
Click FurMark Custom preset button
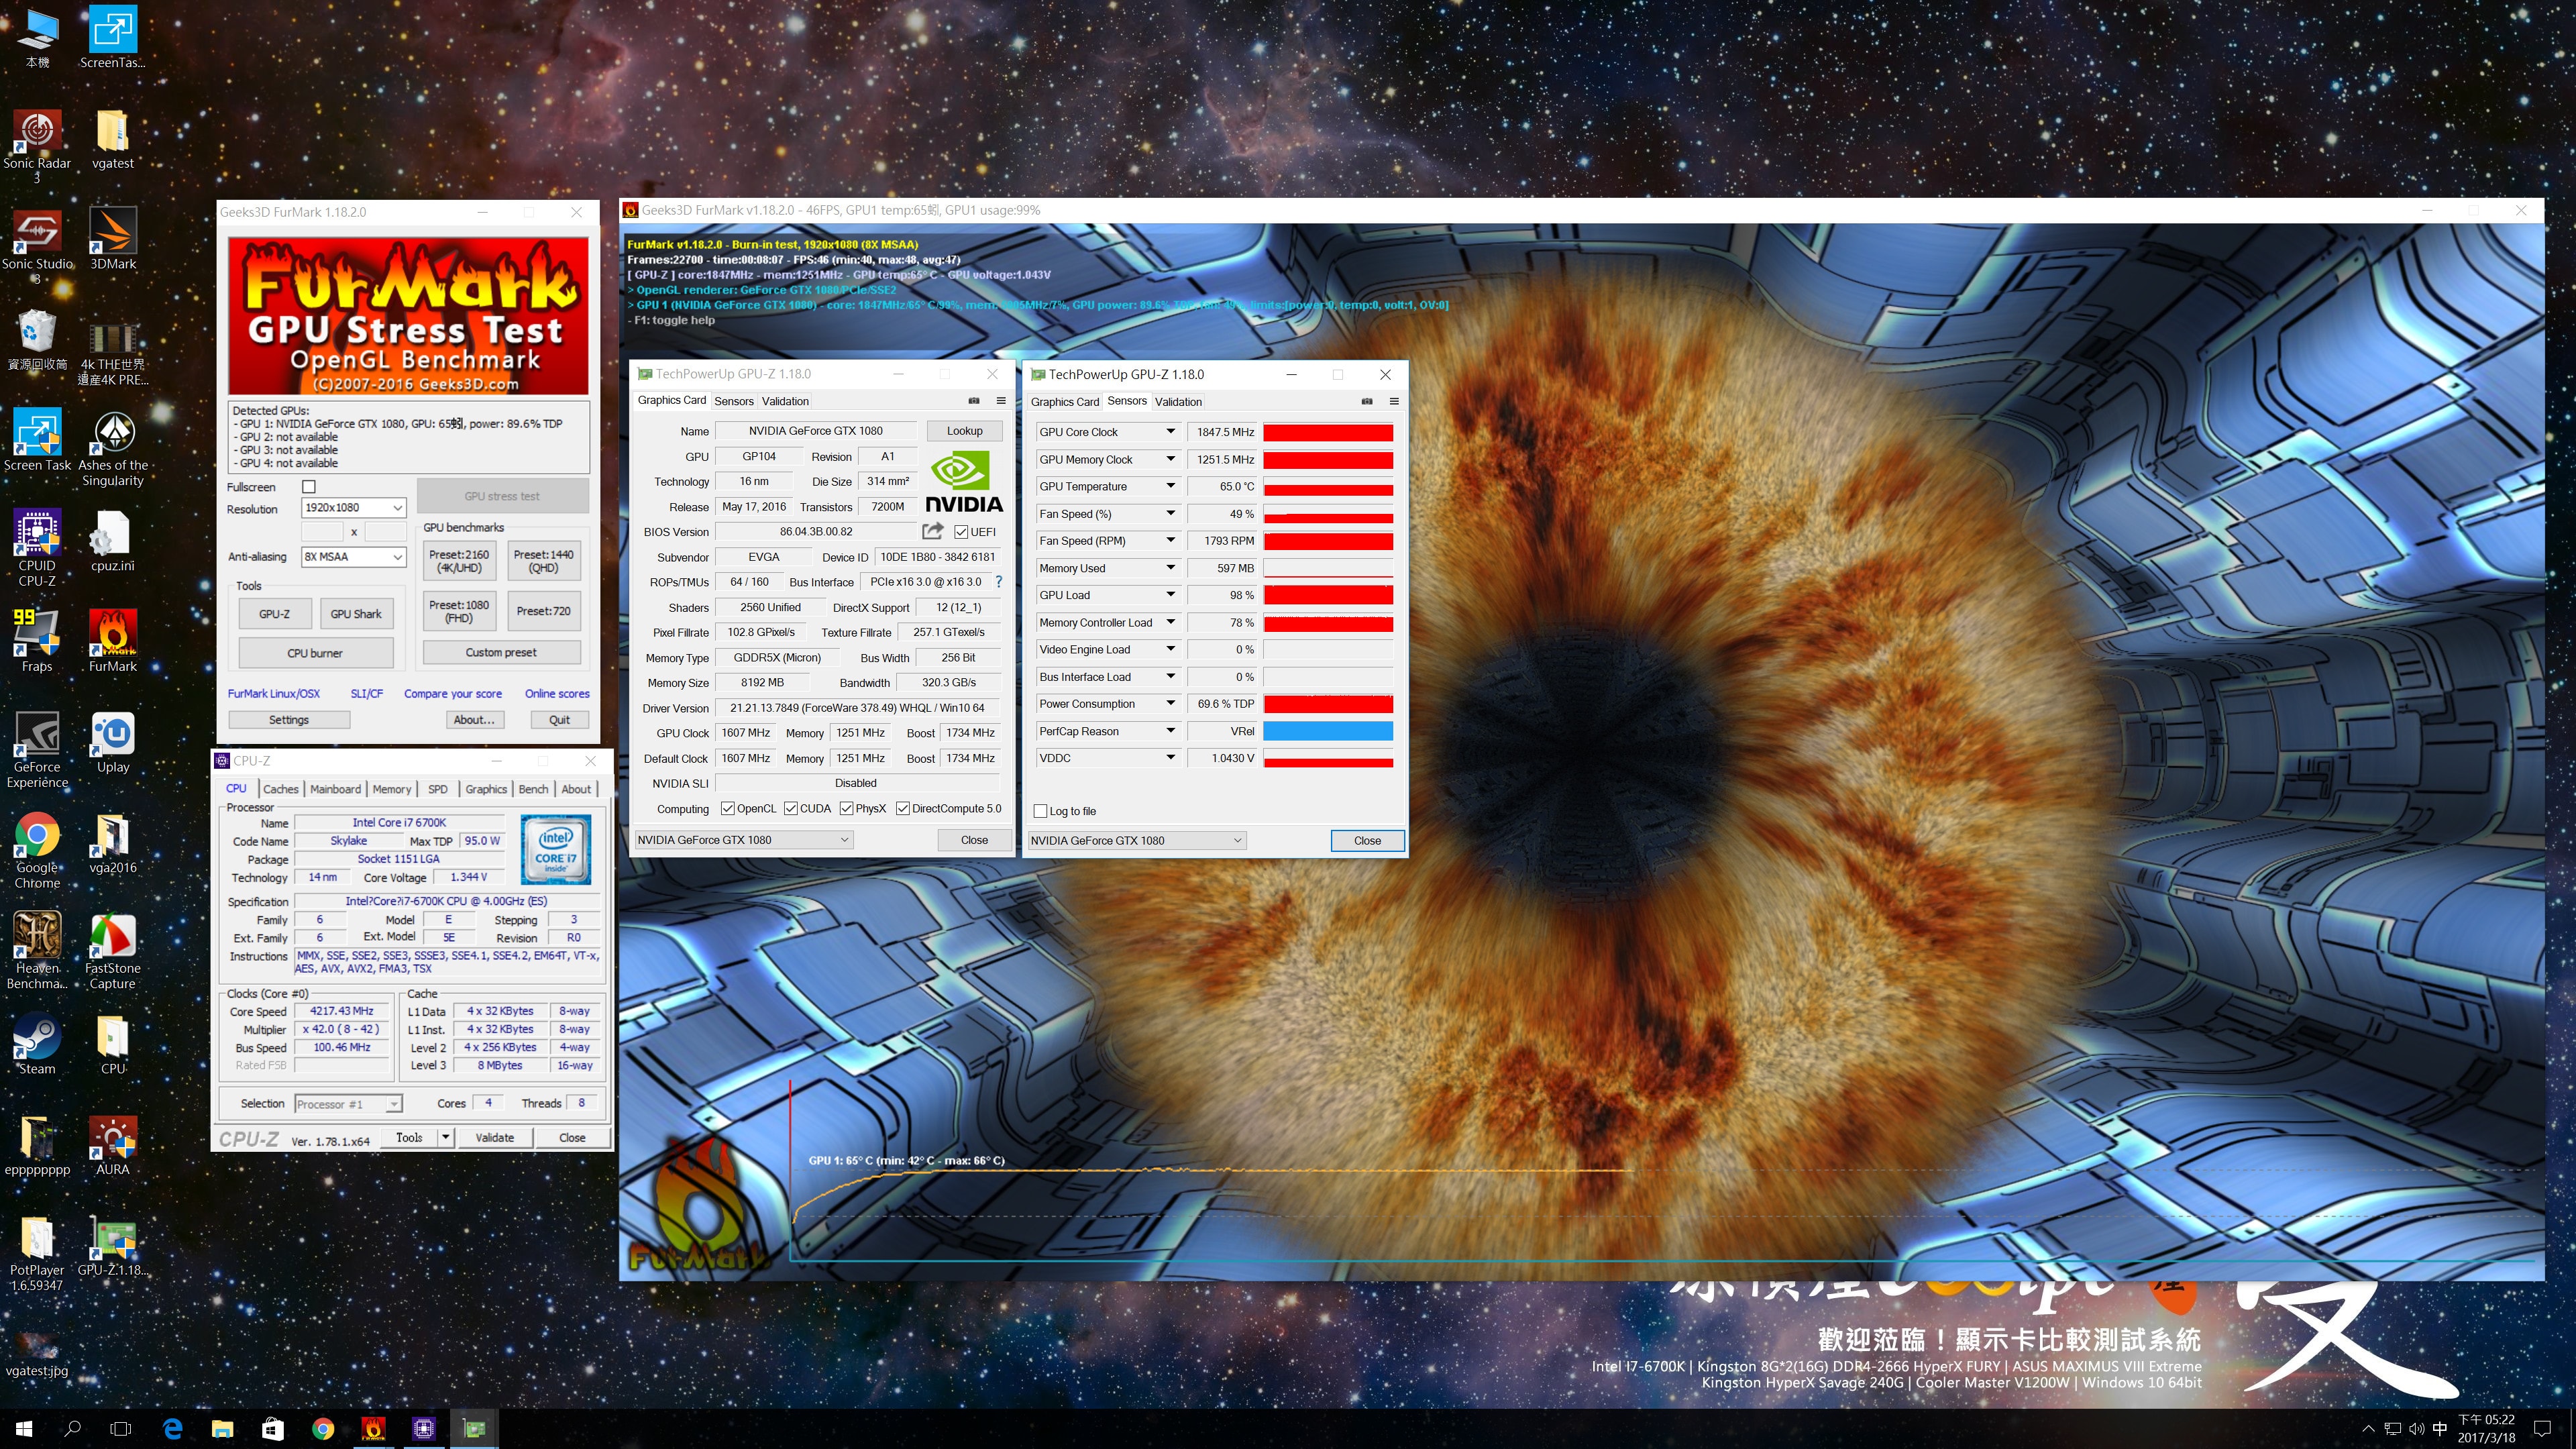tap(501, 652)
